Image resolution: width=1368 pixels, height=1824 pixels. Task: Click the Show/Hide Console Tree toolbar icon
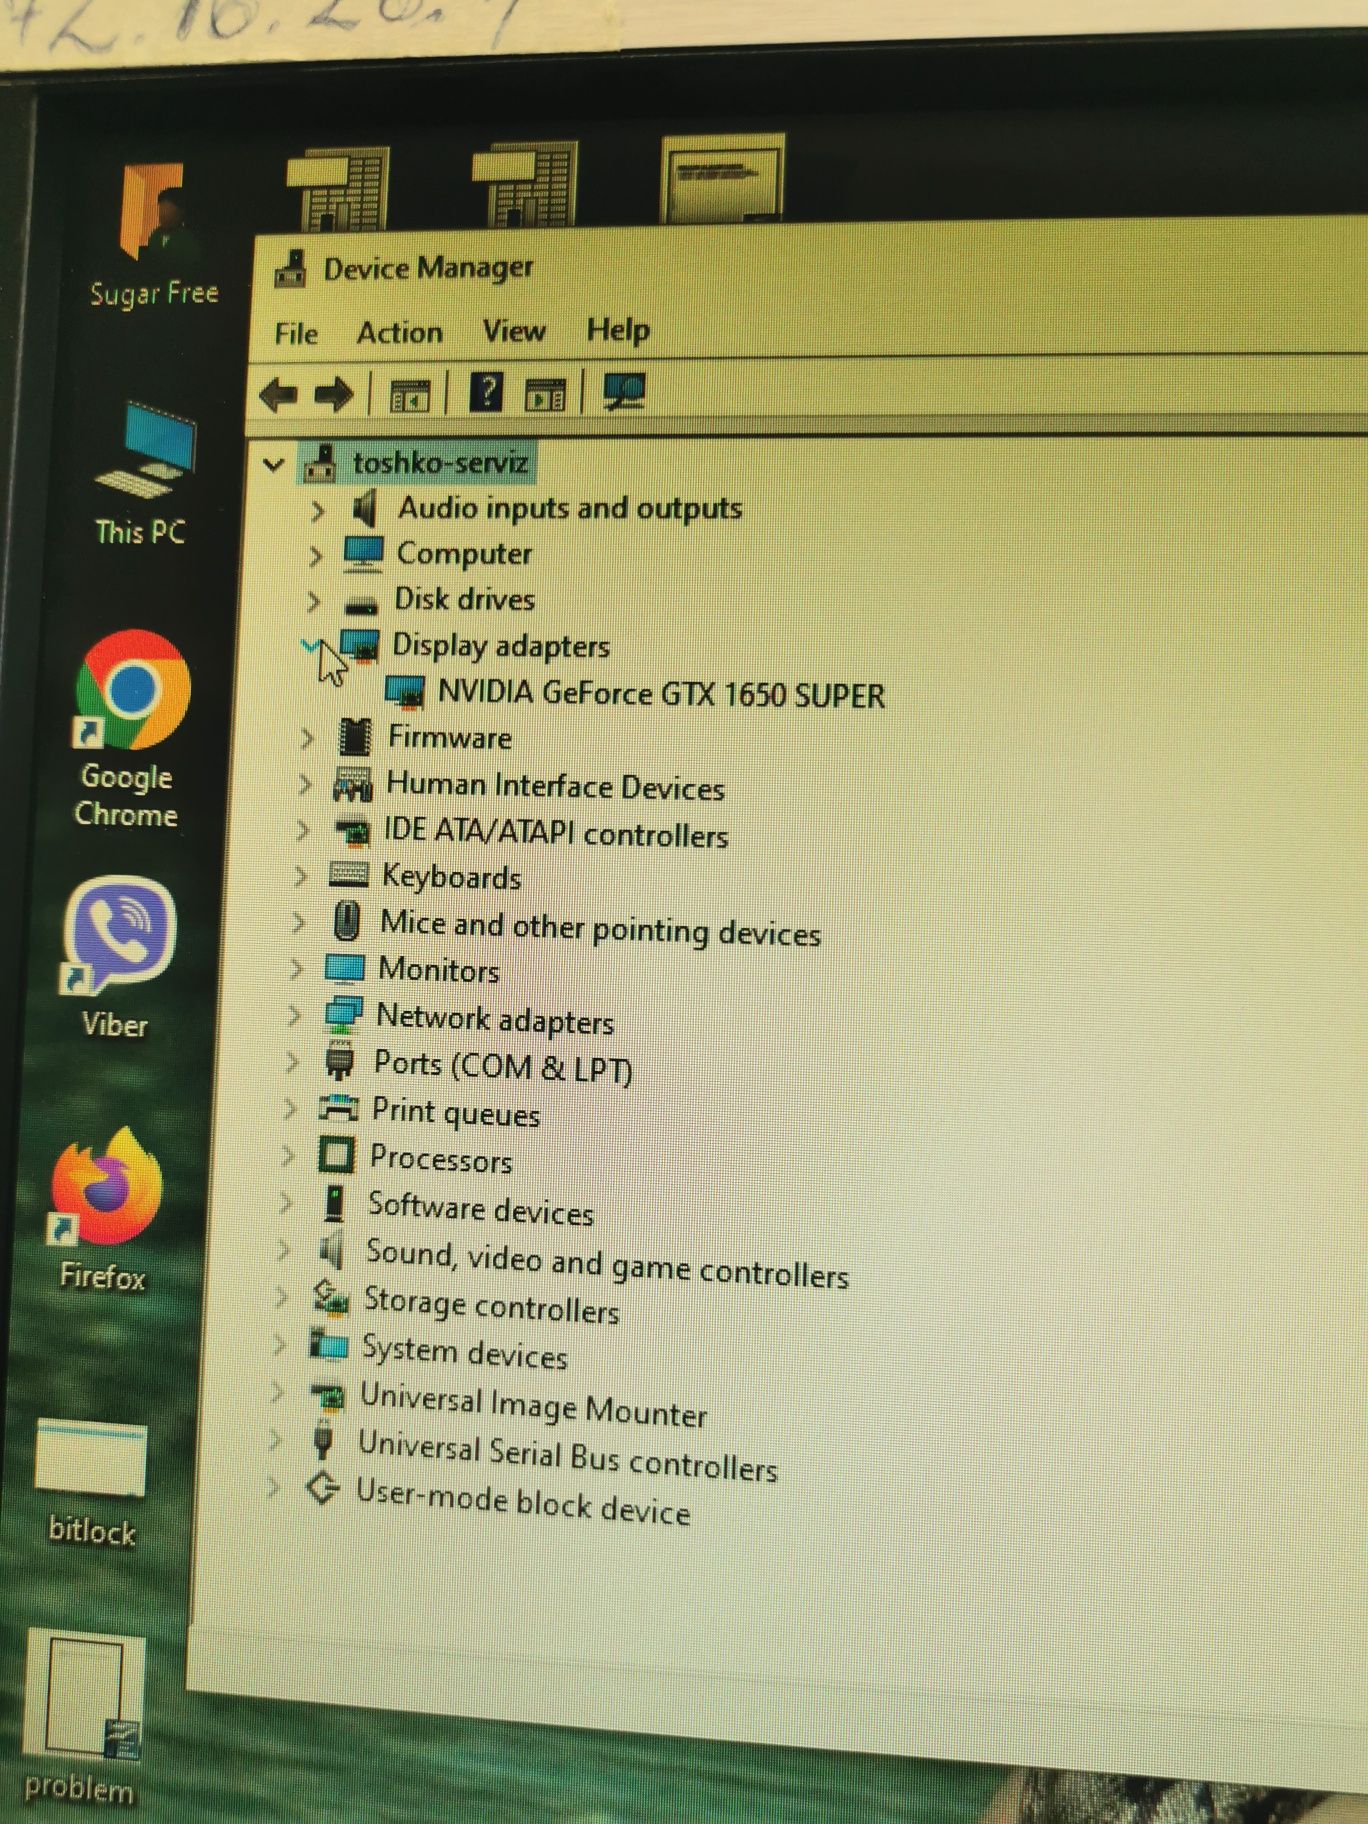410,395
